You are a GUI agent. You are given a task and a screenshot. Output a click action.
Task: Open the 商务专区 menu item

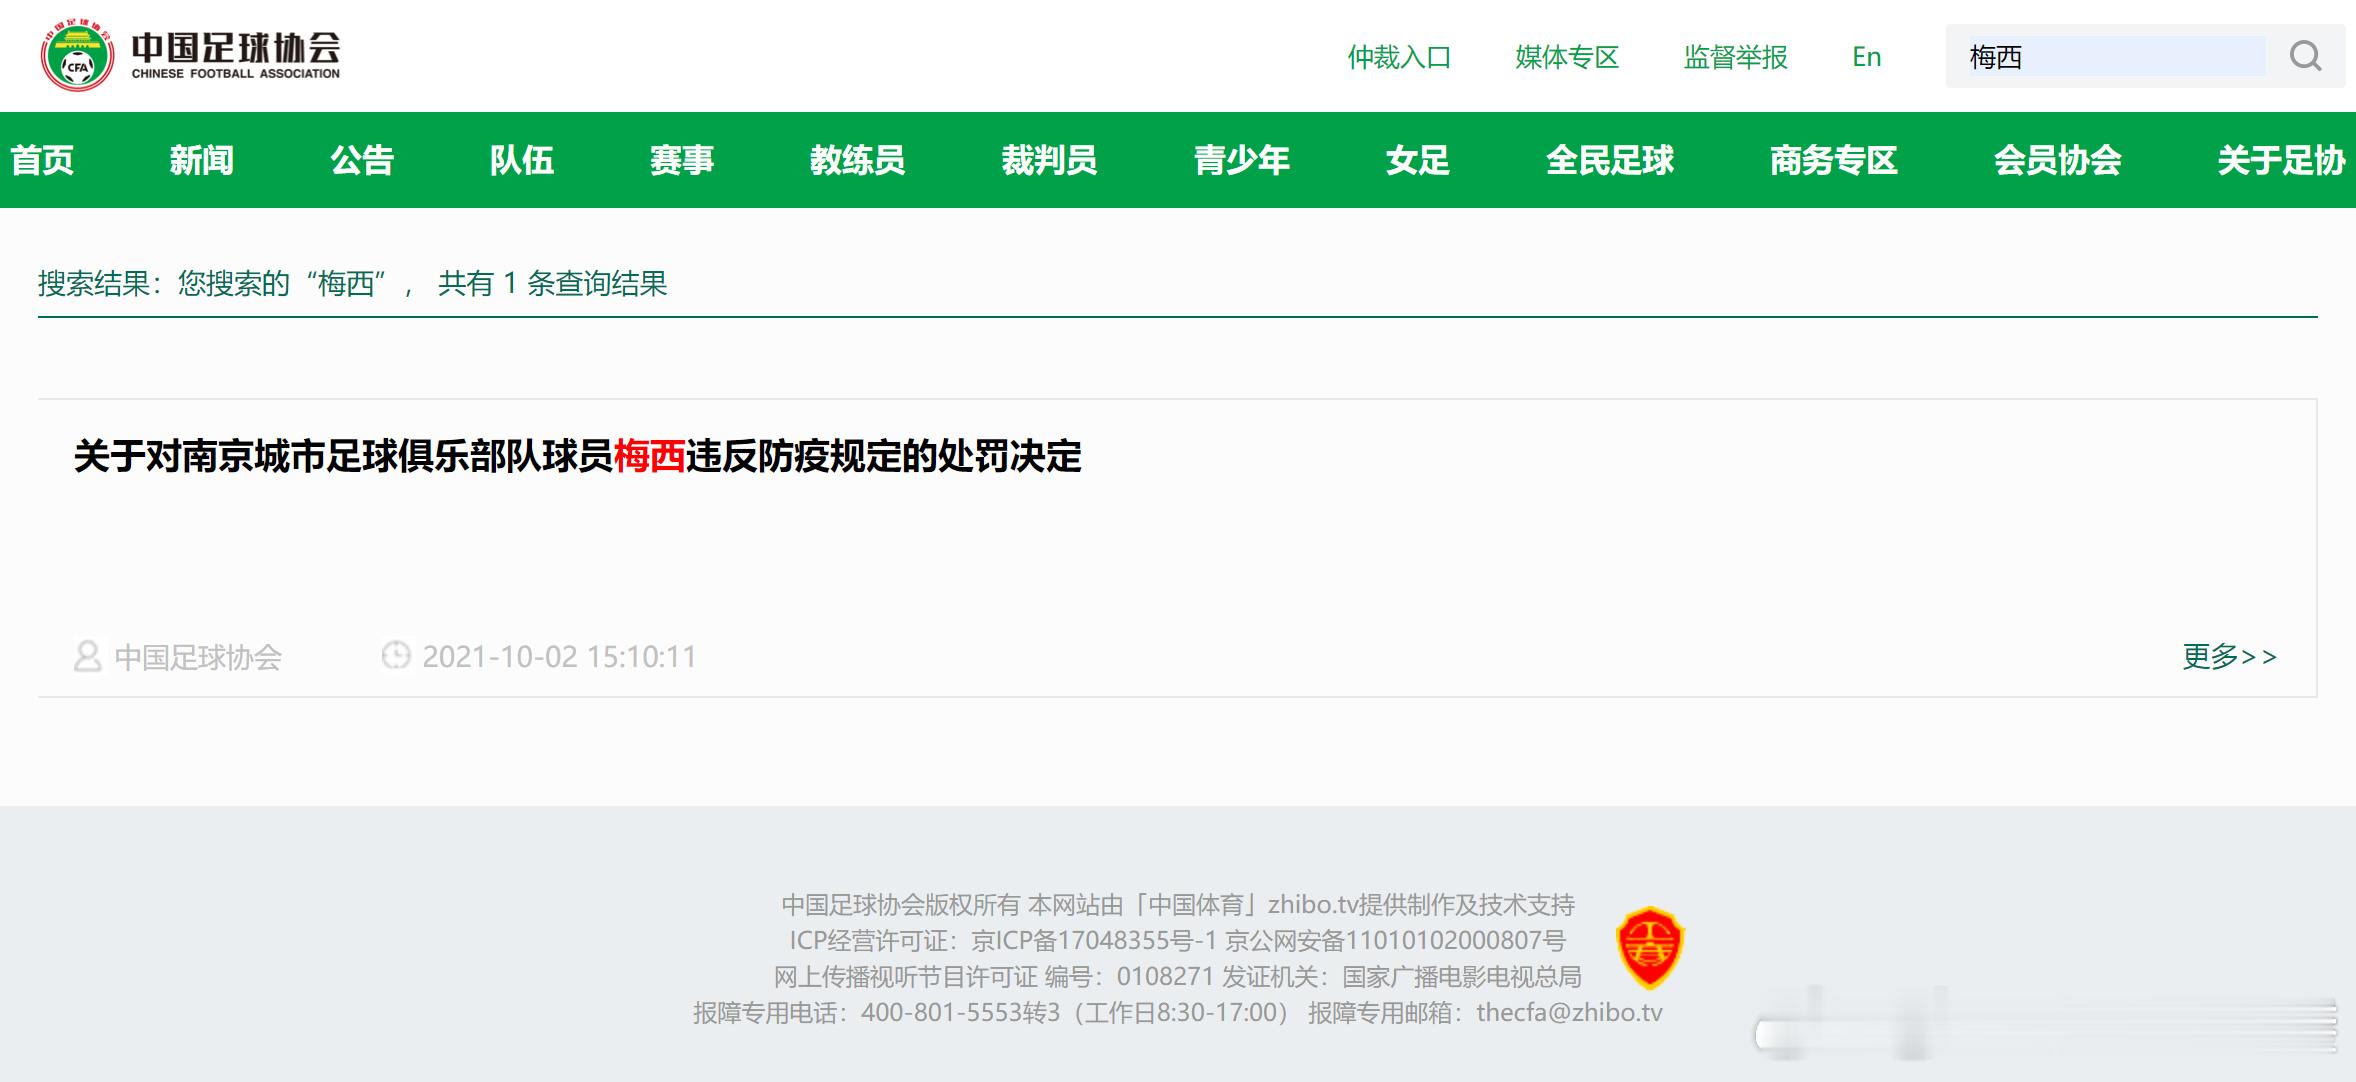(x=1834, y=160)
